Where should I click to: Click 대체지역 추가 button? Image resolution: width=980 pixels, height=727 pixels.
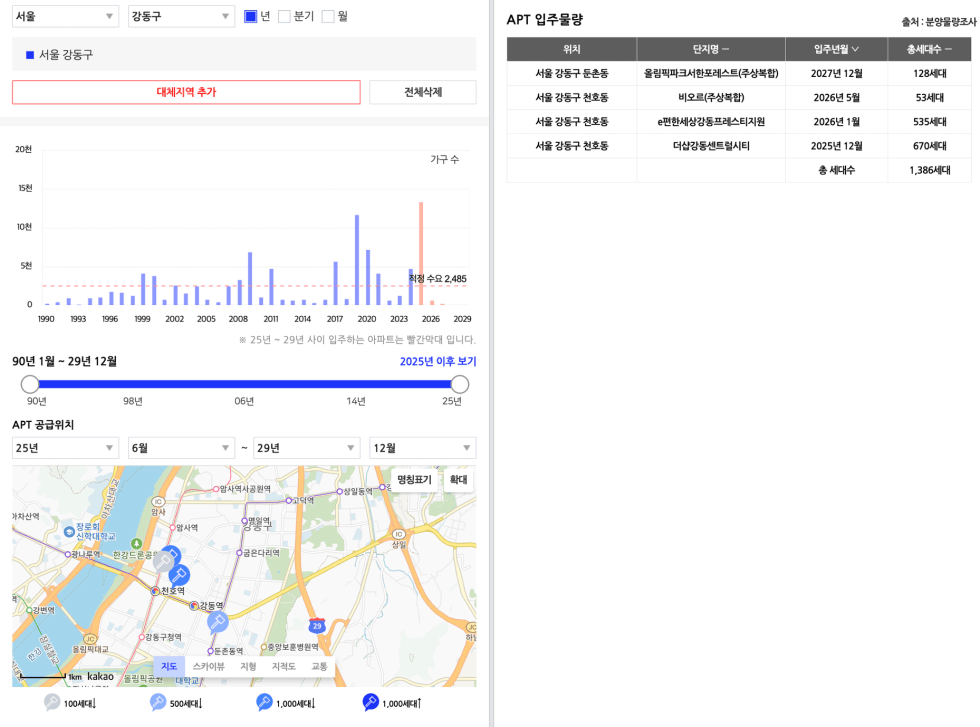point(186,92)
